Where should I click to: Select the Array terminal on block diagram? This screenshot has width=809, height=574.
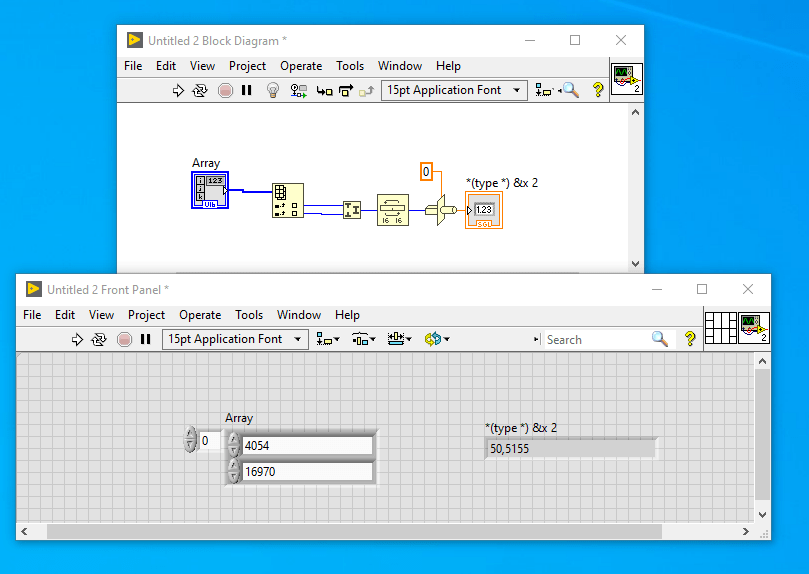click(210, 190)
